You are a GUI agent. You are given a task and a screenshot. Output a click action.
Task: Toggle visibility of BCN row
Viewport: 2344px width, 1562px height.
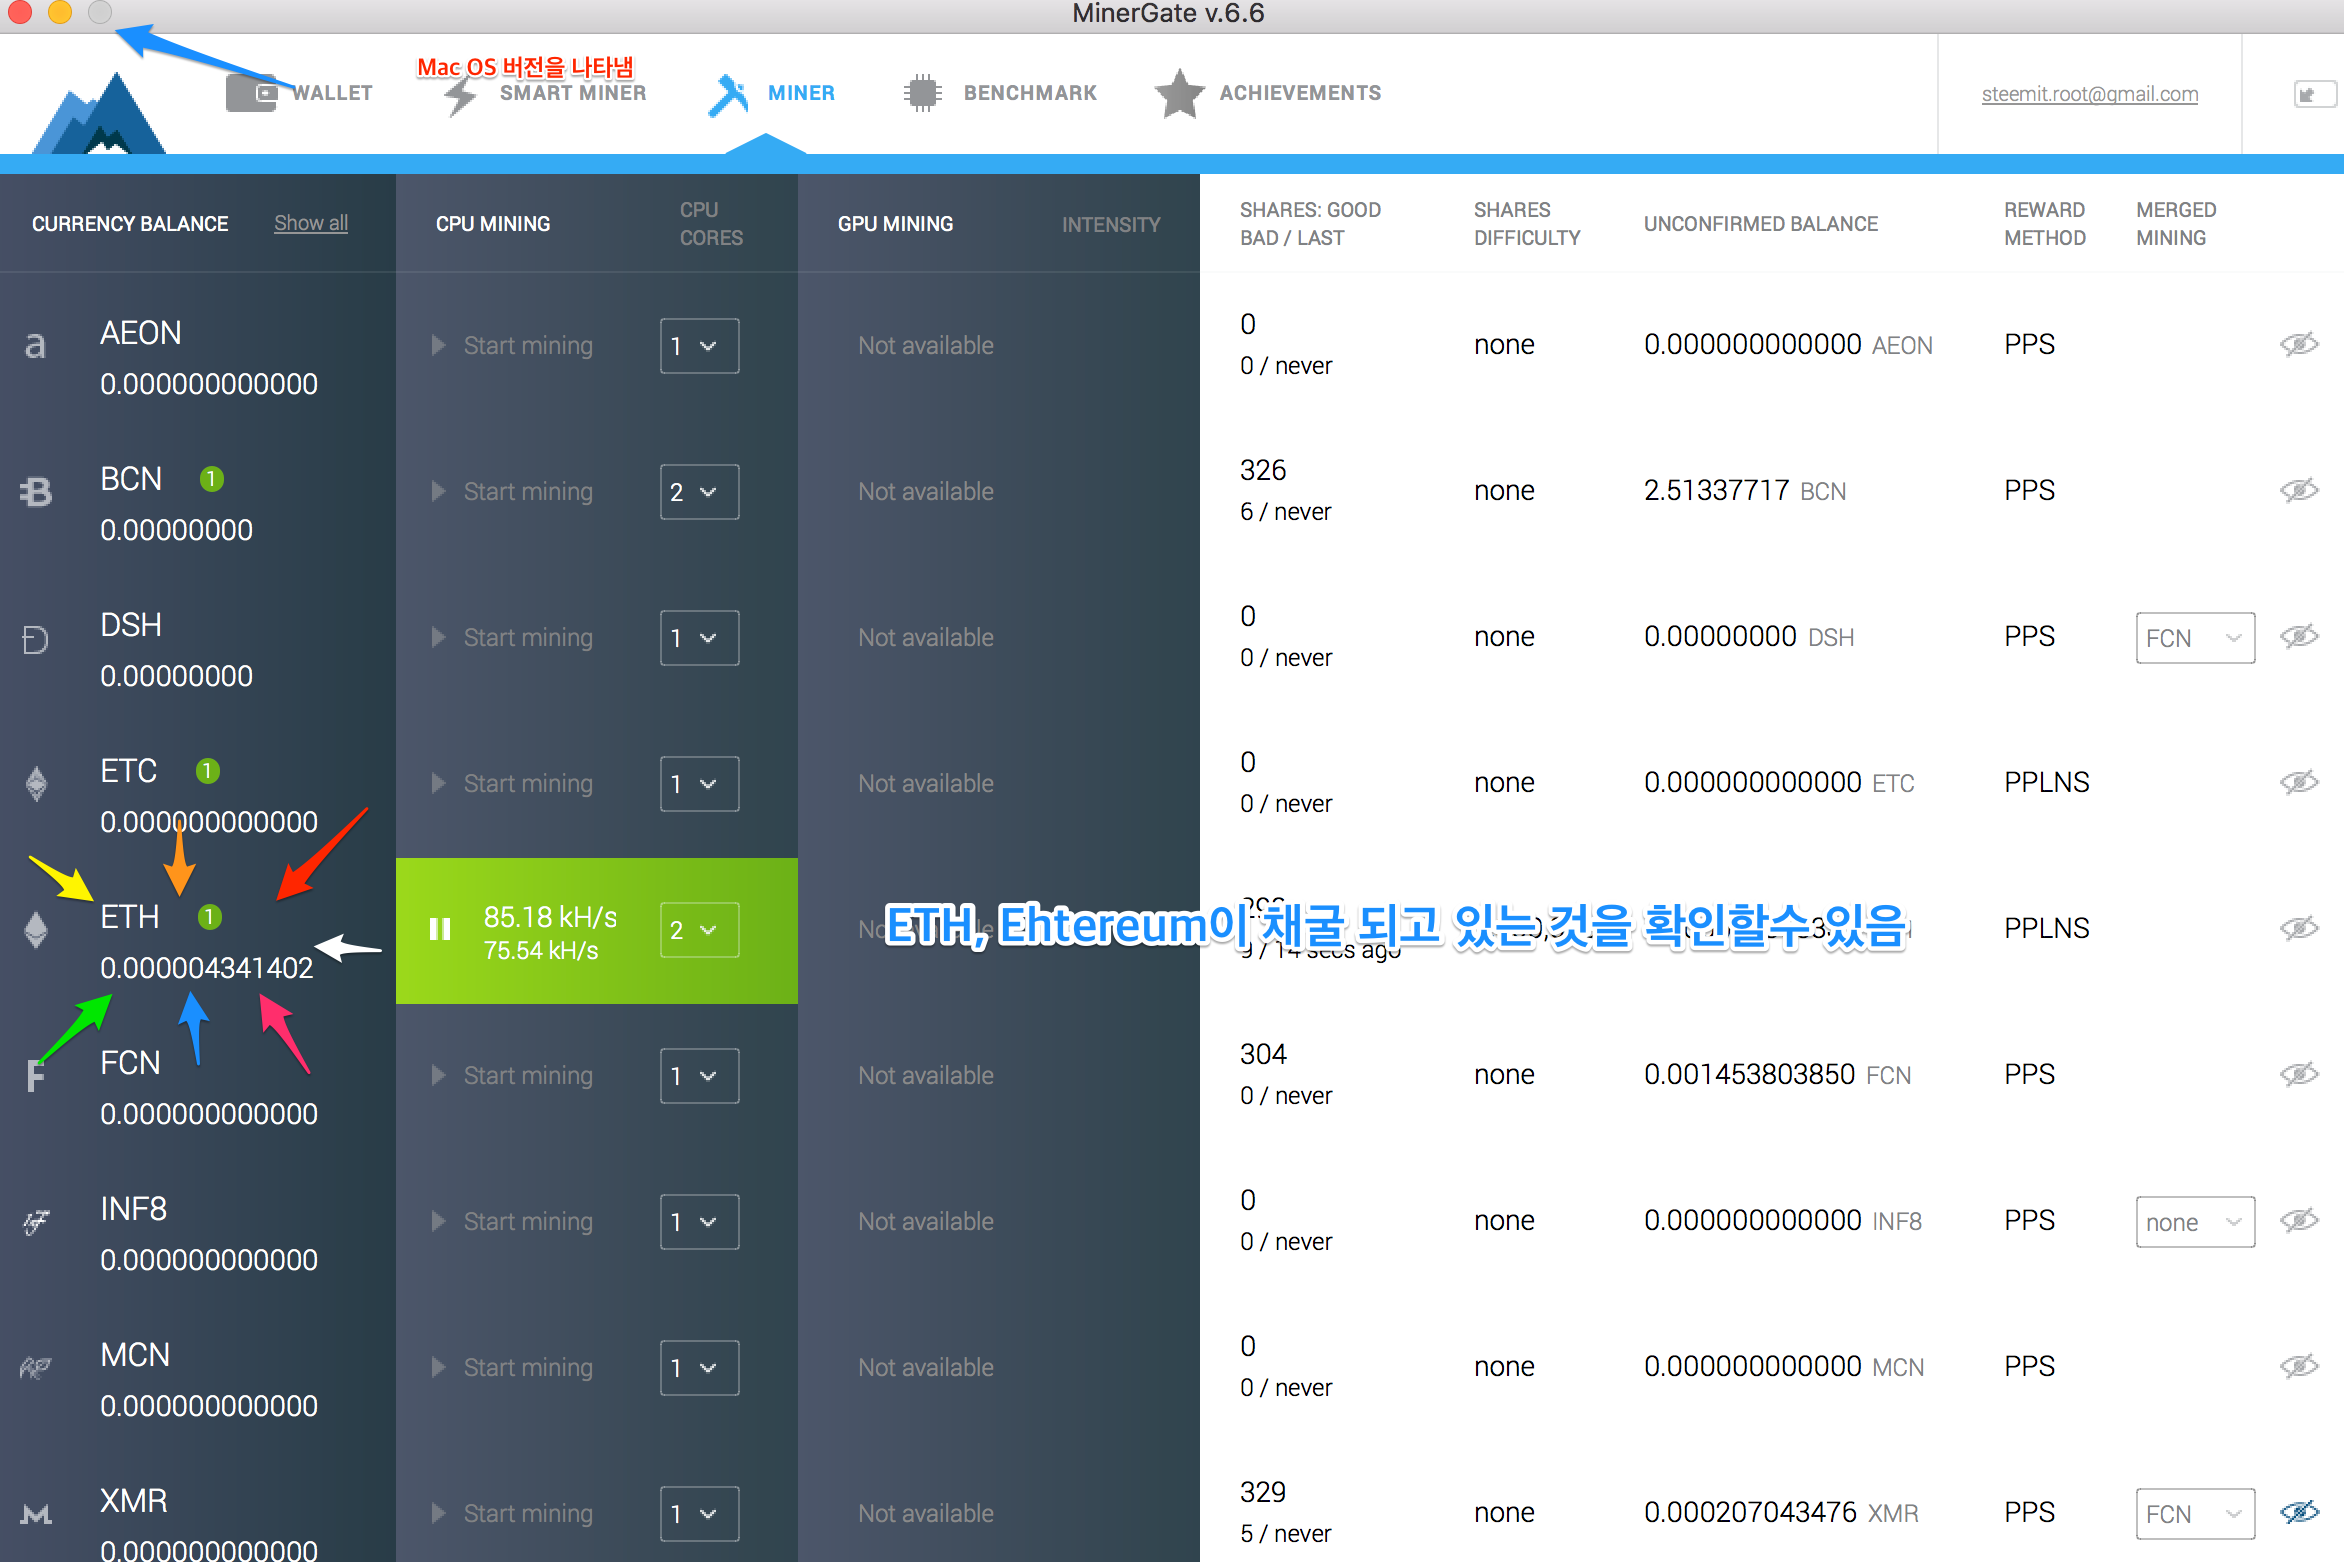2298,491
